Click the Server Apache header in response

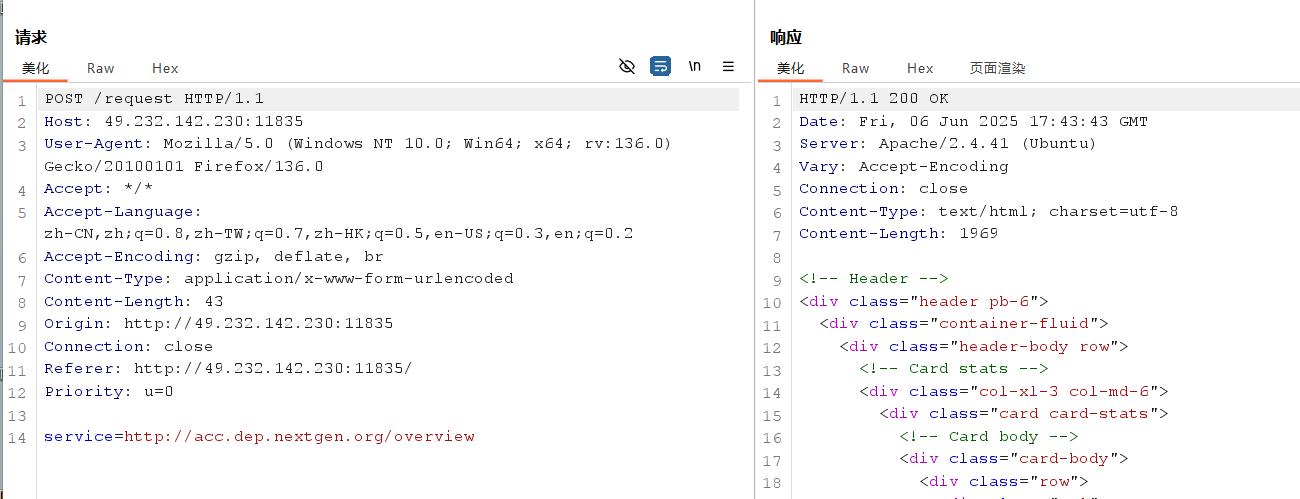(947, 144)
